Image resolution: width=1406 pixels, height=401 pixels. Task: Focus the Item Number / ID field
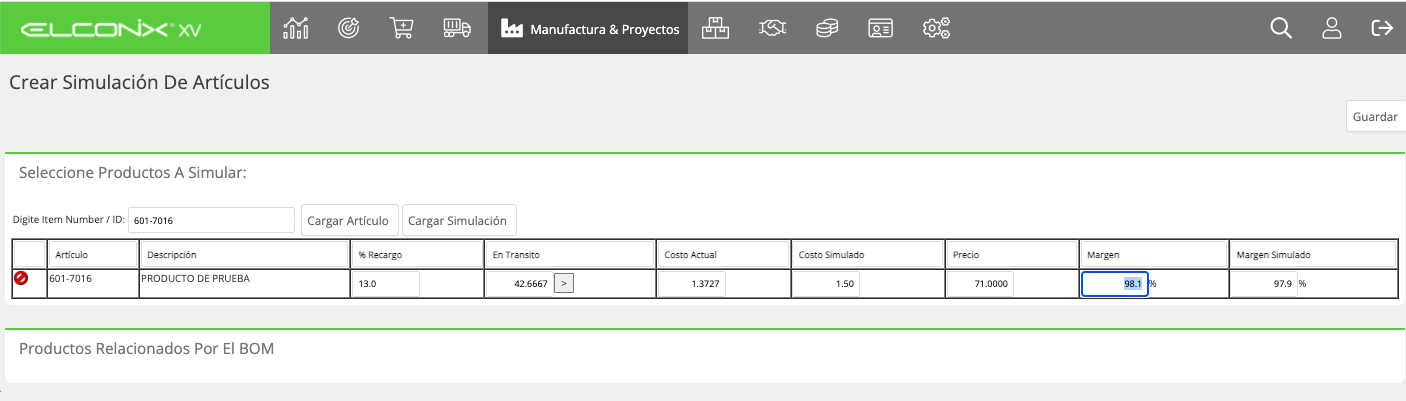click(x=211, y=220)
